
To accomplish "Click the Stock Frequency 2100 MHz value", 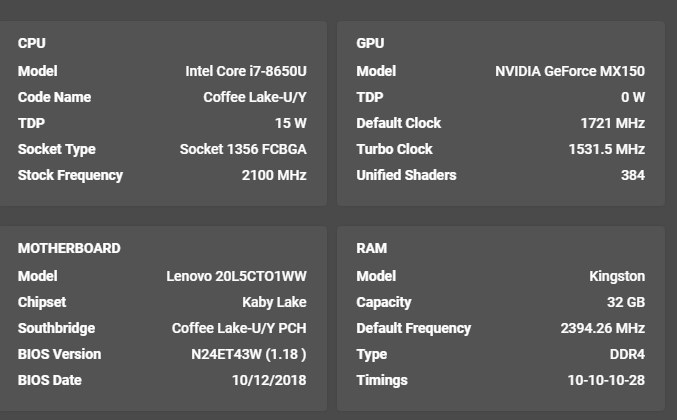I will pos(274,175).
